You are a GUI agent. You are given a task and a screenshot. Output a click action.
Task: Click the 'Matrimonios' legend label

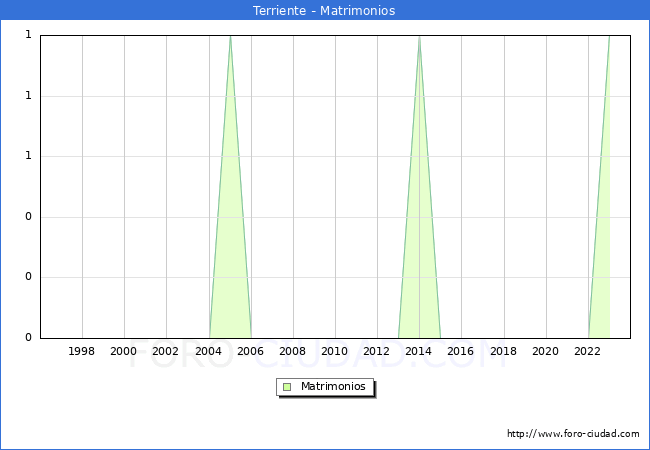[333, 386]
